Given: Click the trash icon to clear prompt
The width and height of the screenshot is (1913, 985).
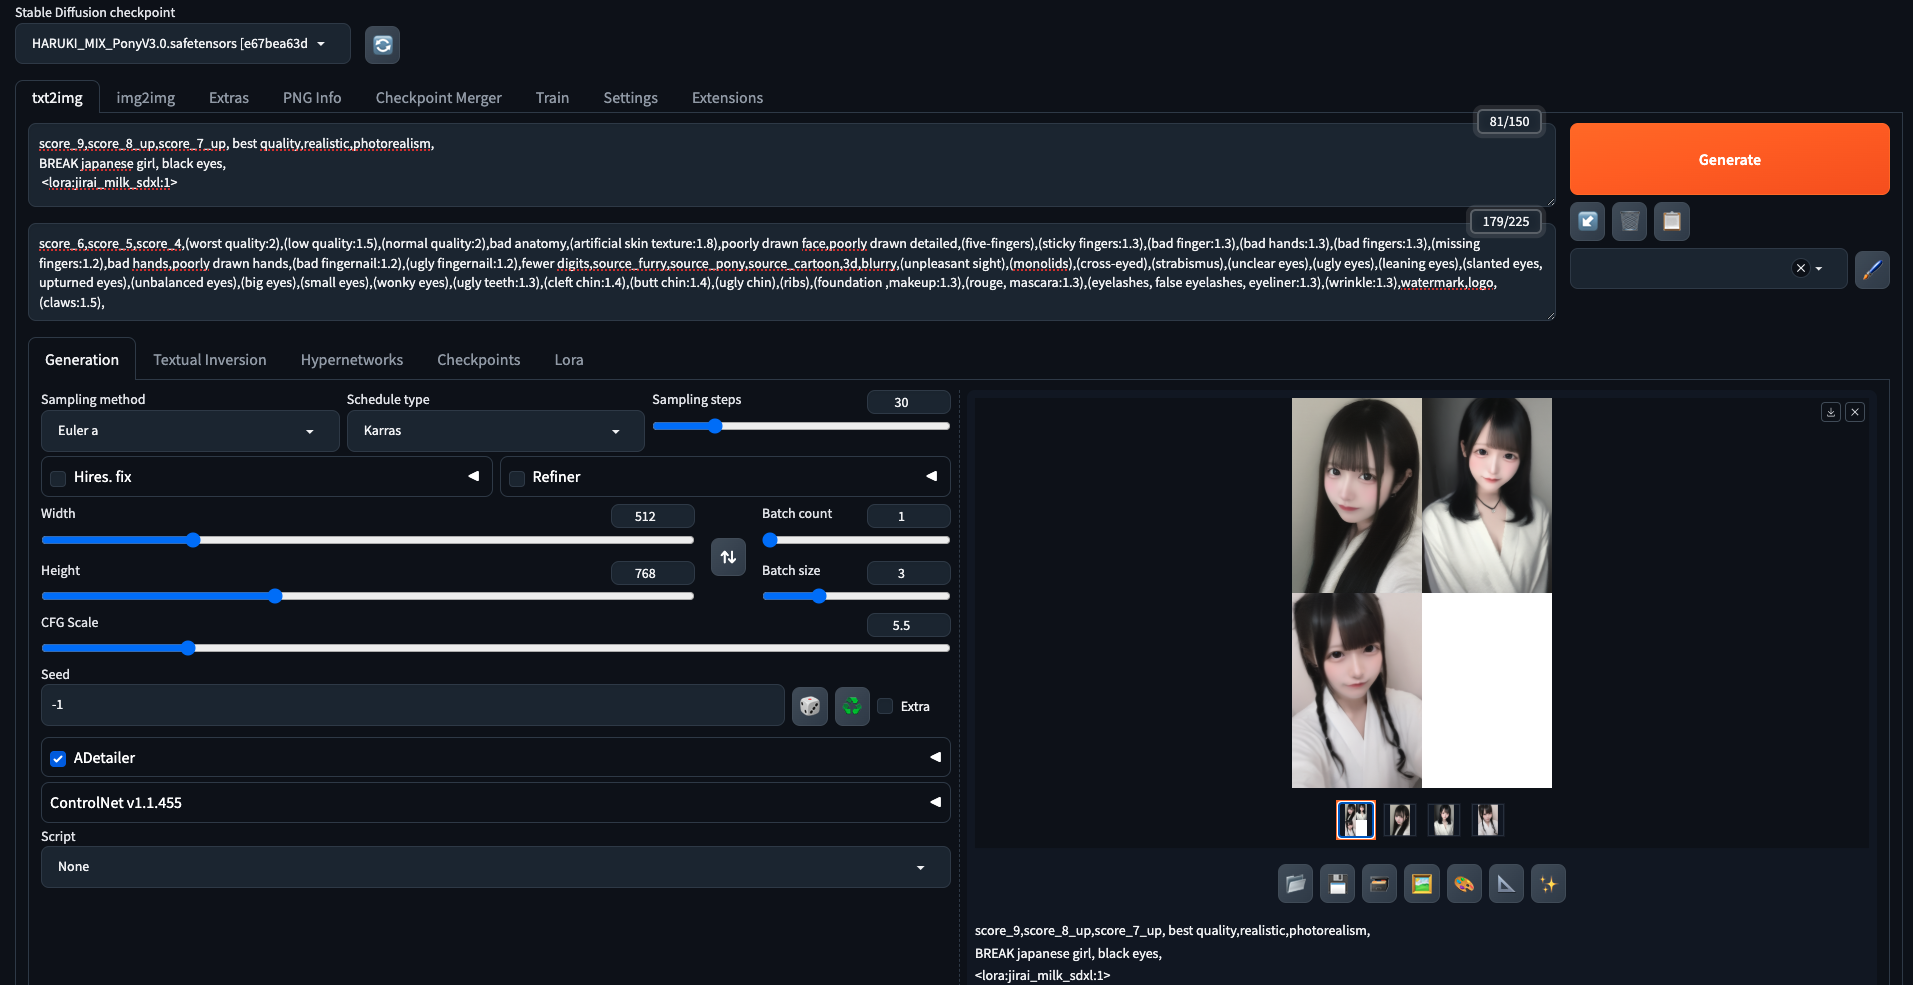Looking at the screenshot, I should [x=1629, y=221].
